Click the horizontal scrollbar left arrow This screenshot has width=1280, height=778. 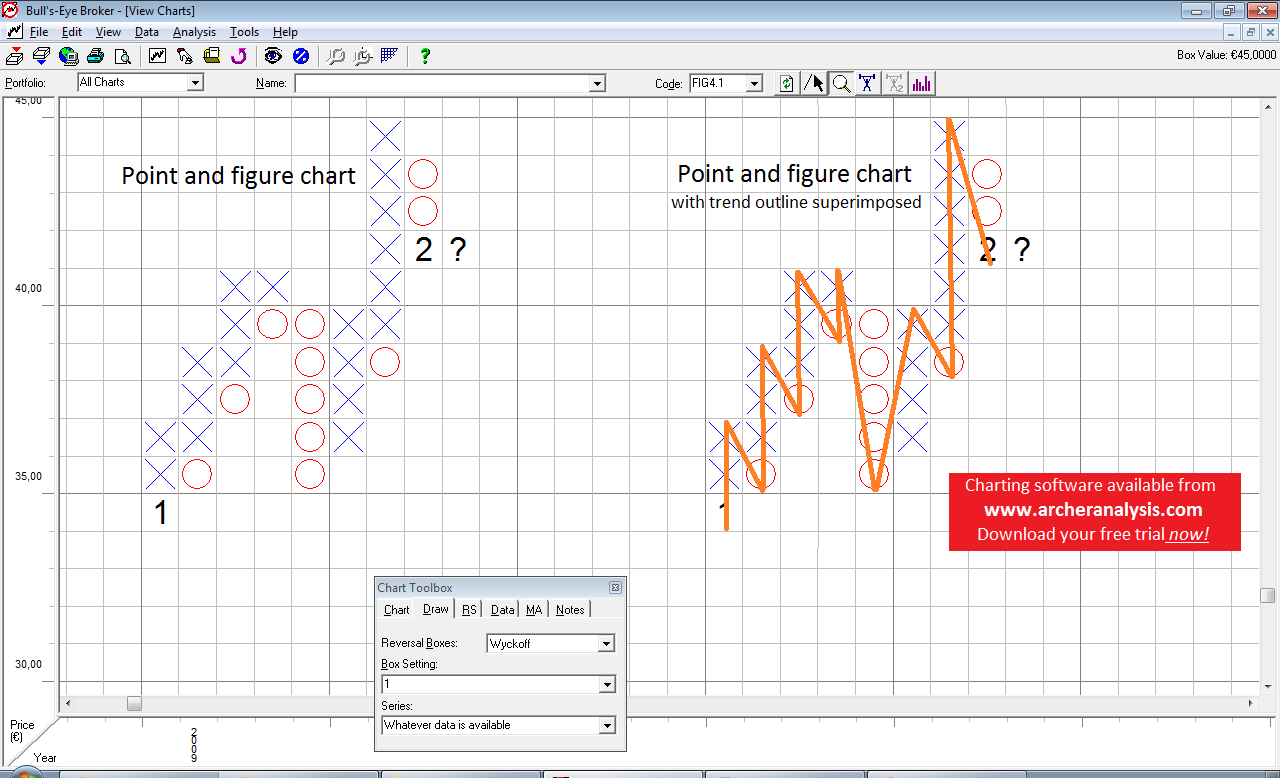pyautogui.click(x=68, y=704)
